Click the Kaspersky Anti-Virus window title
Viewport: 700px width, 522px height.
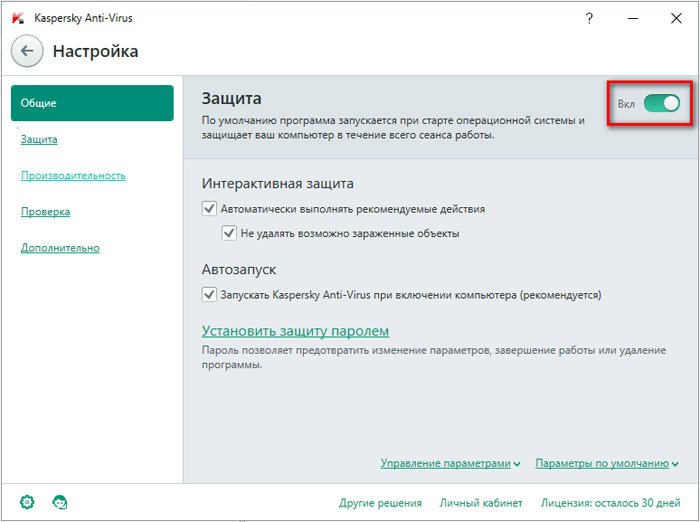pos(83,18)
